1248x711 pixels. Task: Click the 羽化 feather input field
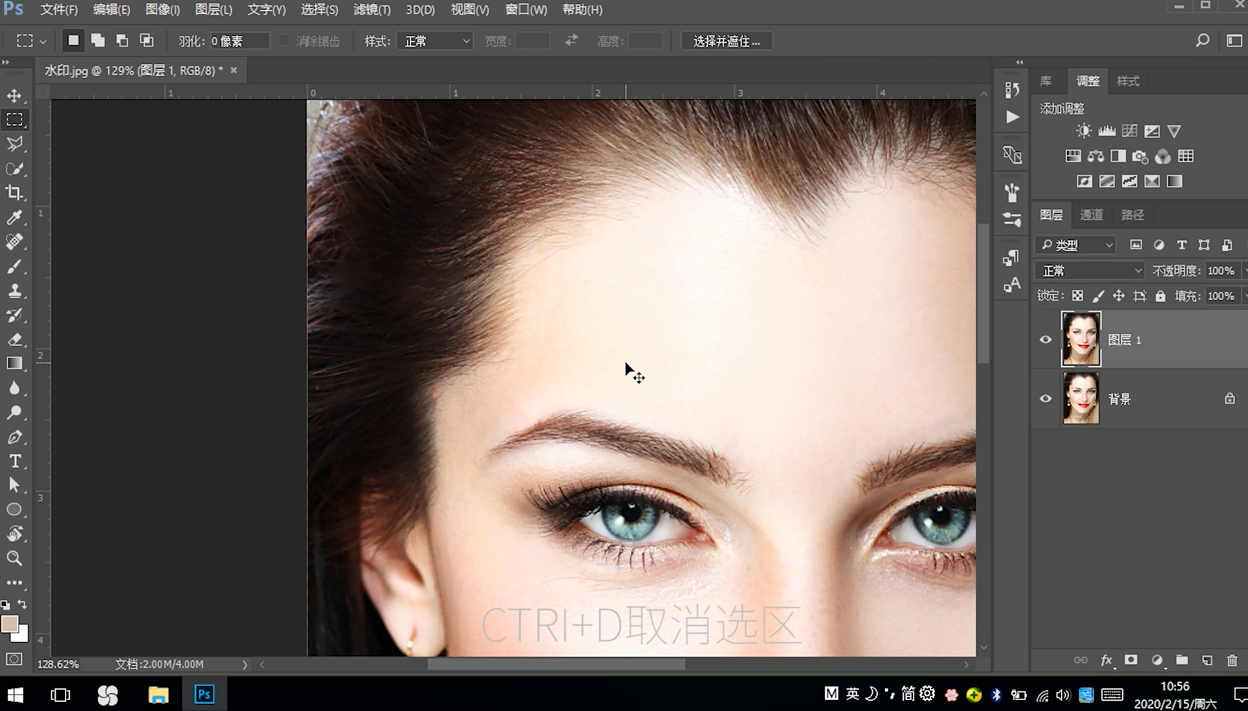239,41
